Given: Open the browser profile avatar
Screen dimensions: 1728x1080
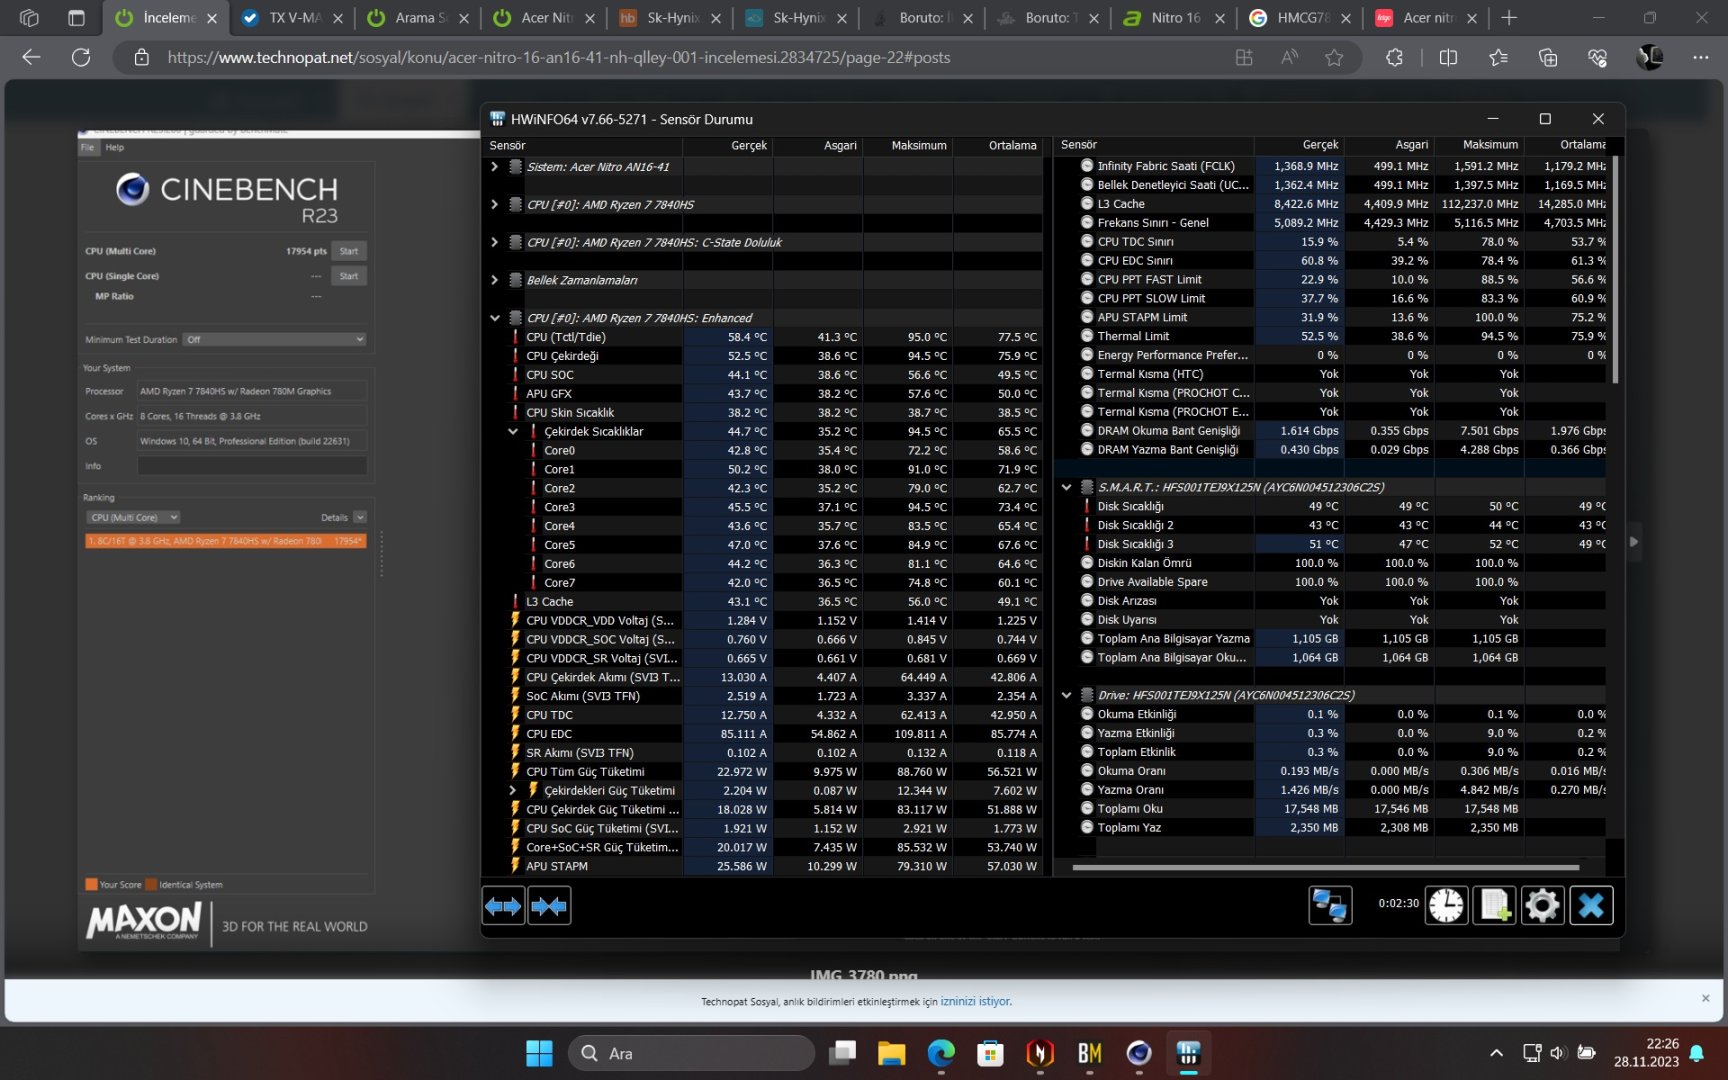Looking at the screenshot, I should (1649, 57).
